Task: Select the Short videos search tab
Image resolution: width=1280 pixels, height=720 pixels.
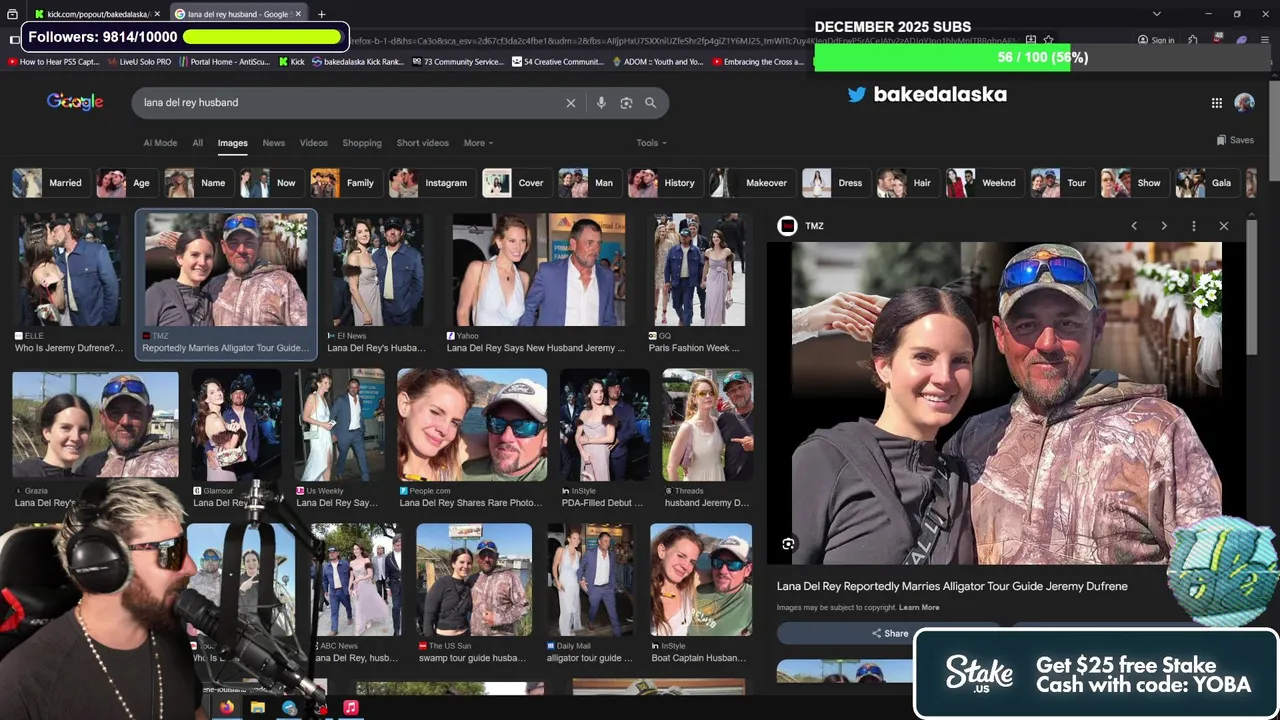Action: pos(422,143)
